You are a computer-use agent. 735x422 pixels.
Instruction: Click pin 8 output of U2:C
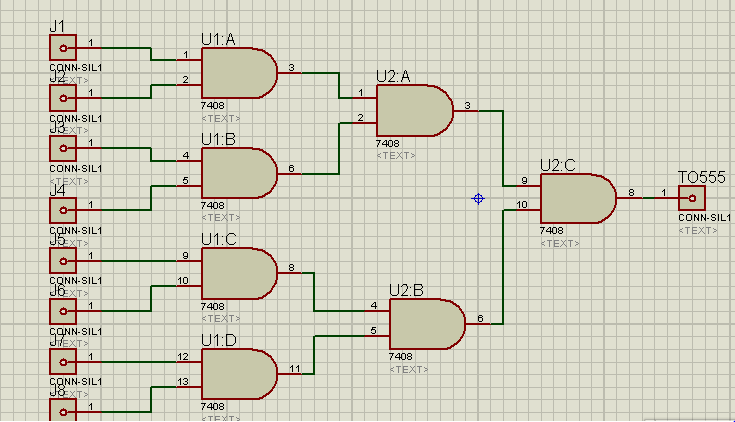[630, 197]
